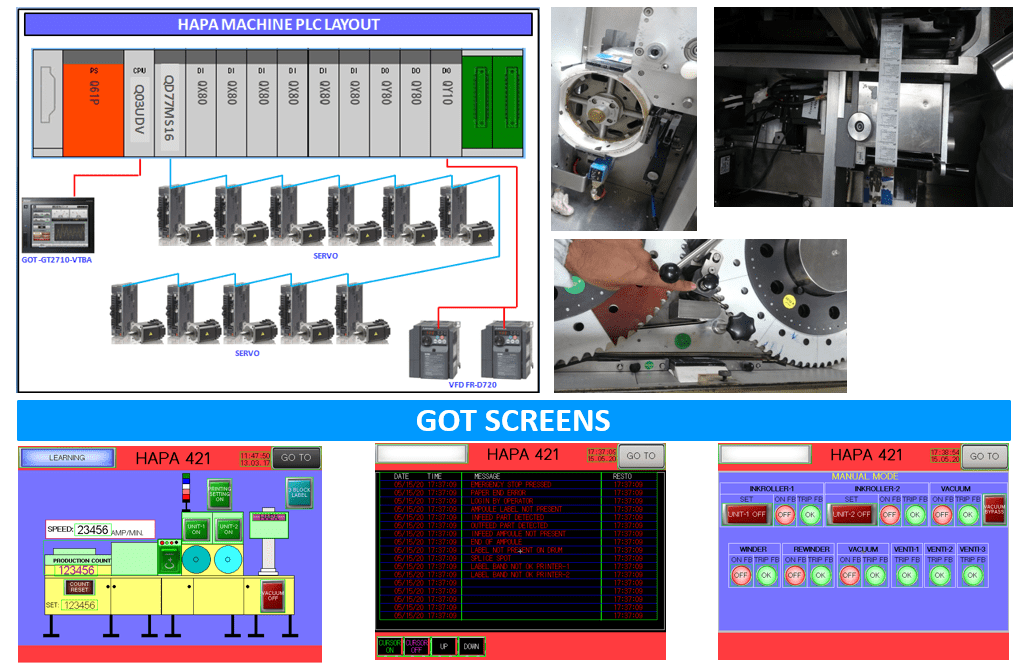
Task: Turn off cursor with CURSOR OFF button
Action: coord(417,646)
